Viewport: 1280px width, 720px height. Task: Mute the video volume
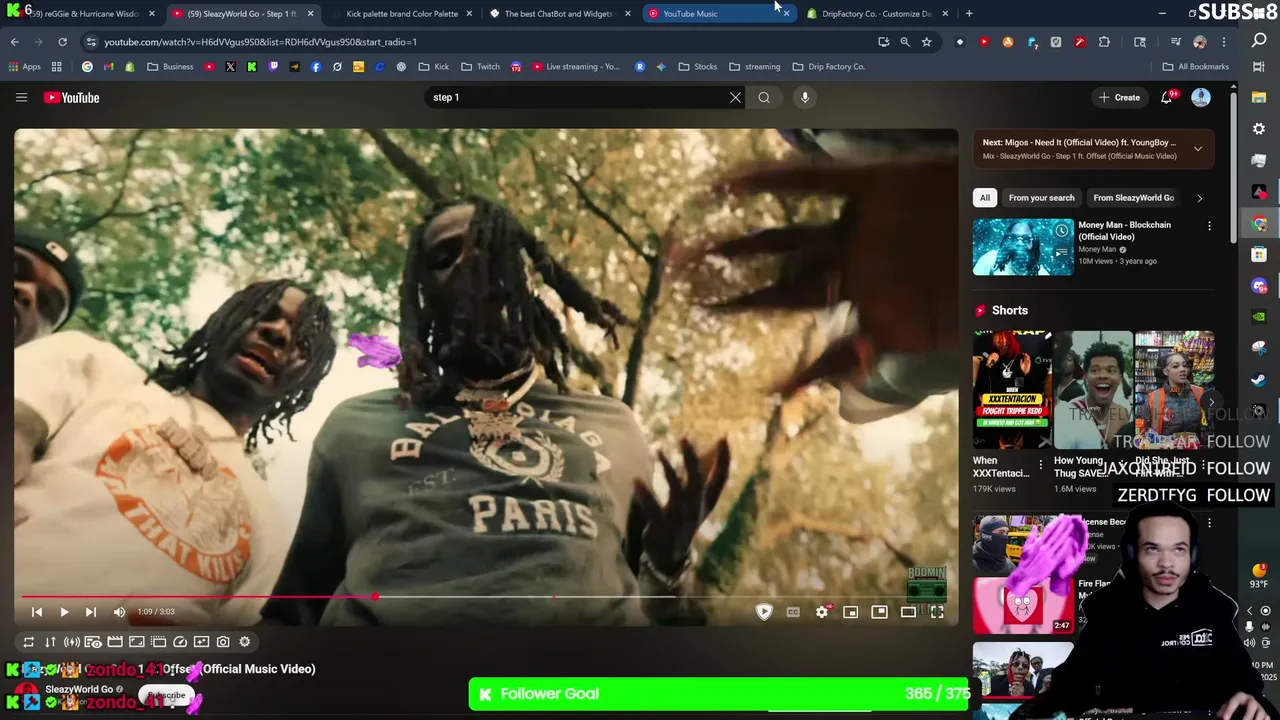click(119, 612)
